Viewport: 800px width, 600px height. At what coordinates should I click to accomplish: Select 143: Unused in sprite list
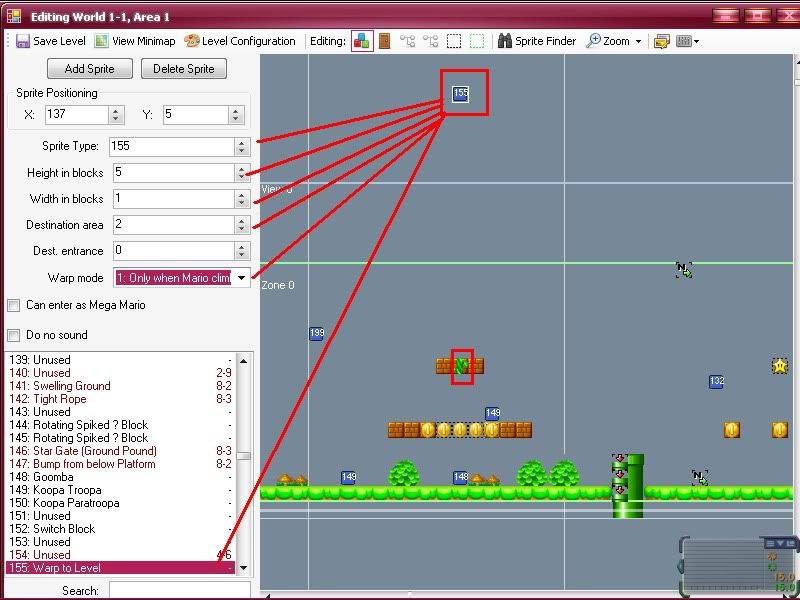(x=120, y=412)
